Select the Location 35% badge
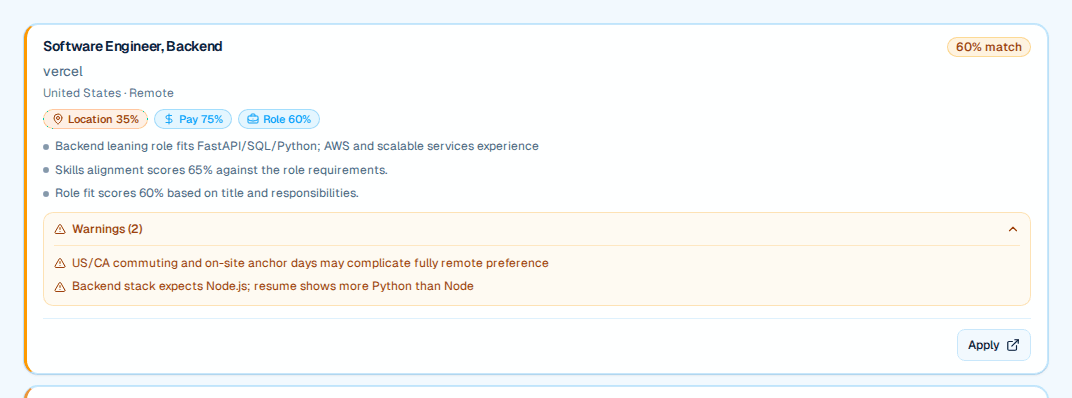This screenshot has height=398, width=1072. [x=96, y=119]
